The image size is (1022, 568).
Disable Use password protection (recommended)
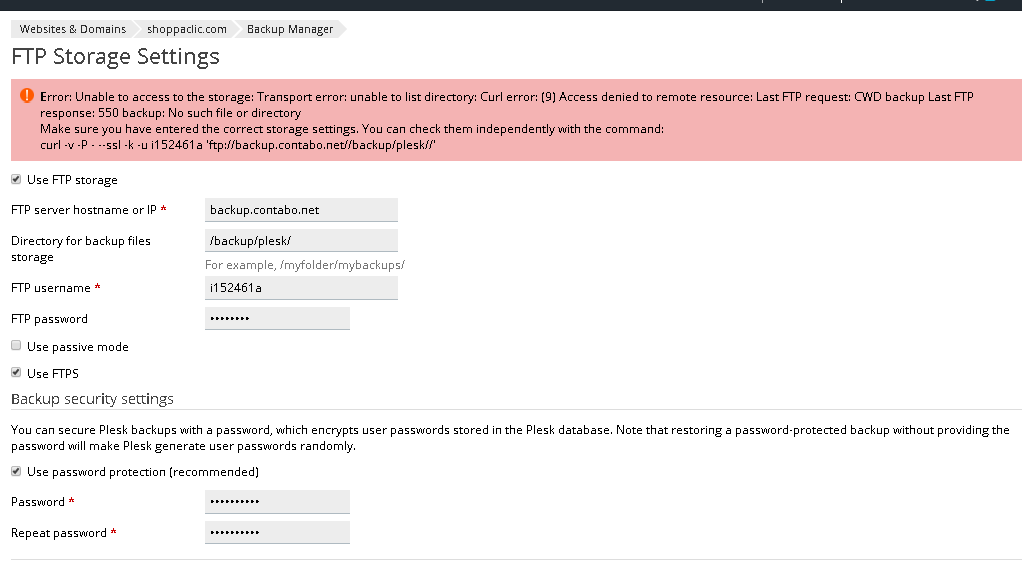16,471
